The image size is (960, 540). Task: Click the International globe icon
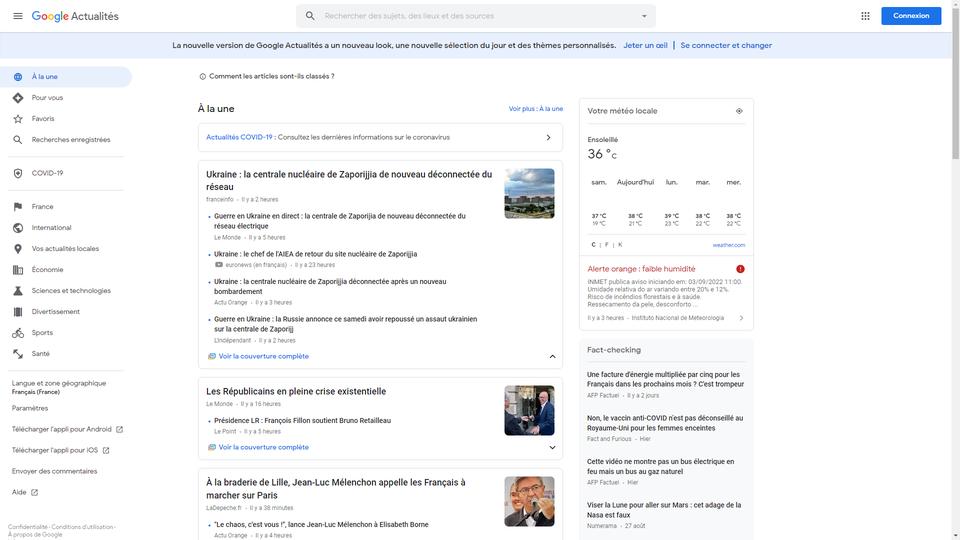(x=18, y=228)
